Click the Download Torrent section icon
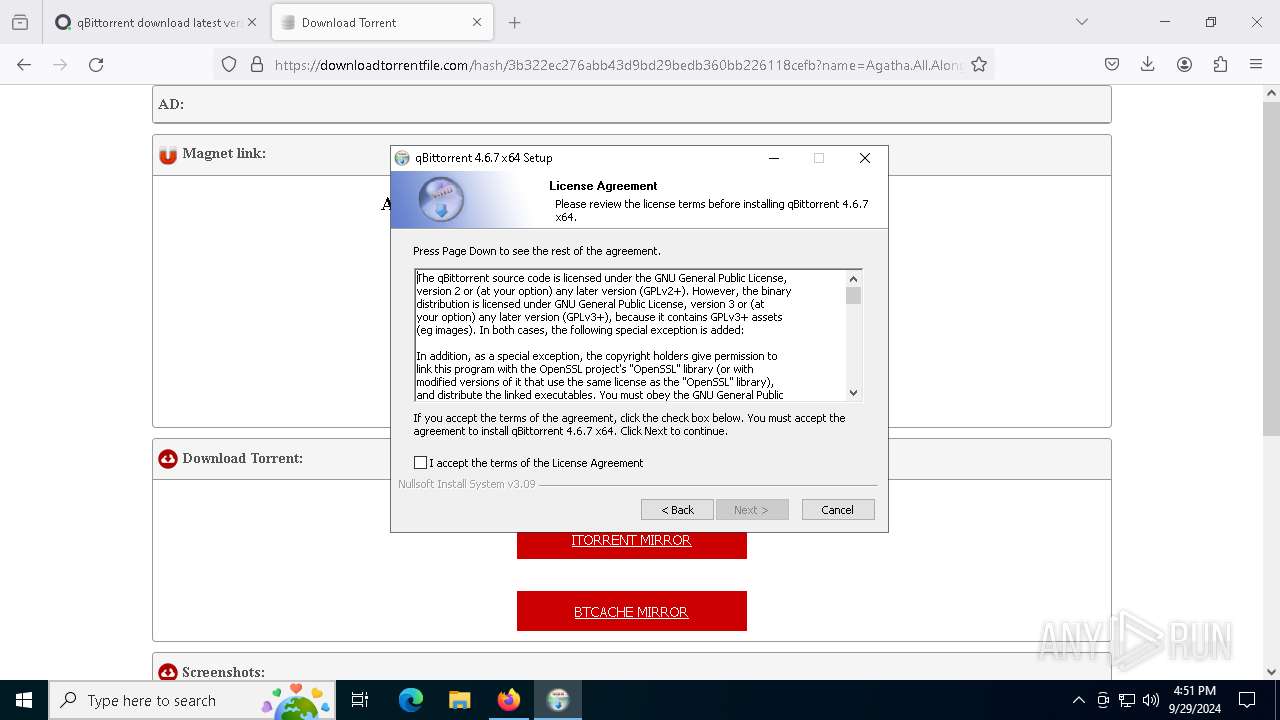 coord(168,459)
